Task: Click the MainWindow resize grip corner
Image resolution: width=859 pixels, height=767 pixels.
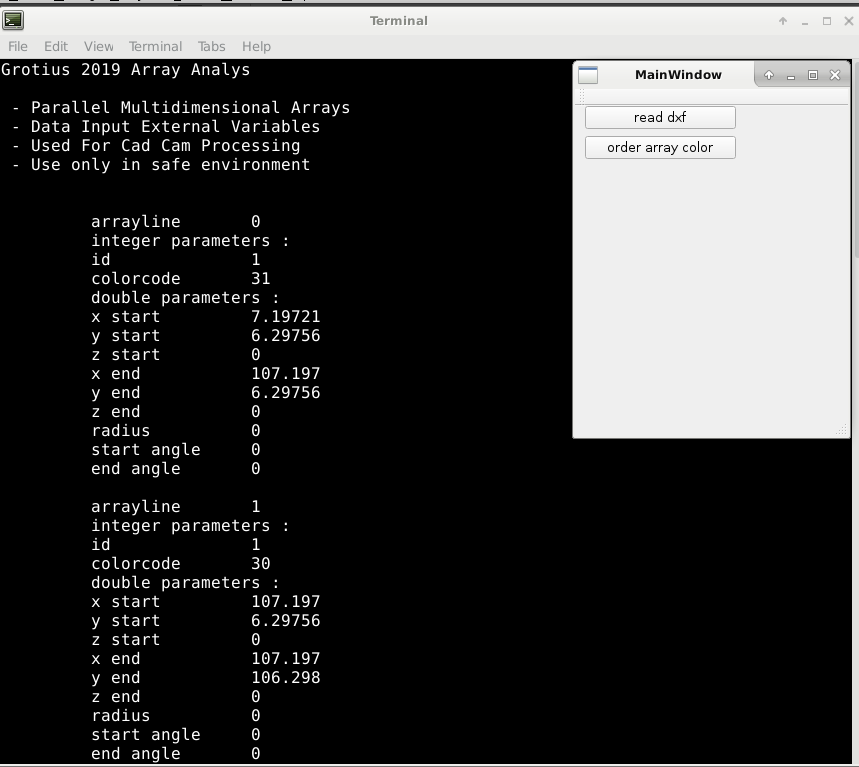Action: point(842,430)
